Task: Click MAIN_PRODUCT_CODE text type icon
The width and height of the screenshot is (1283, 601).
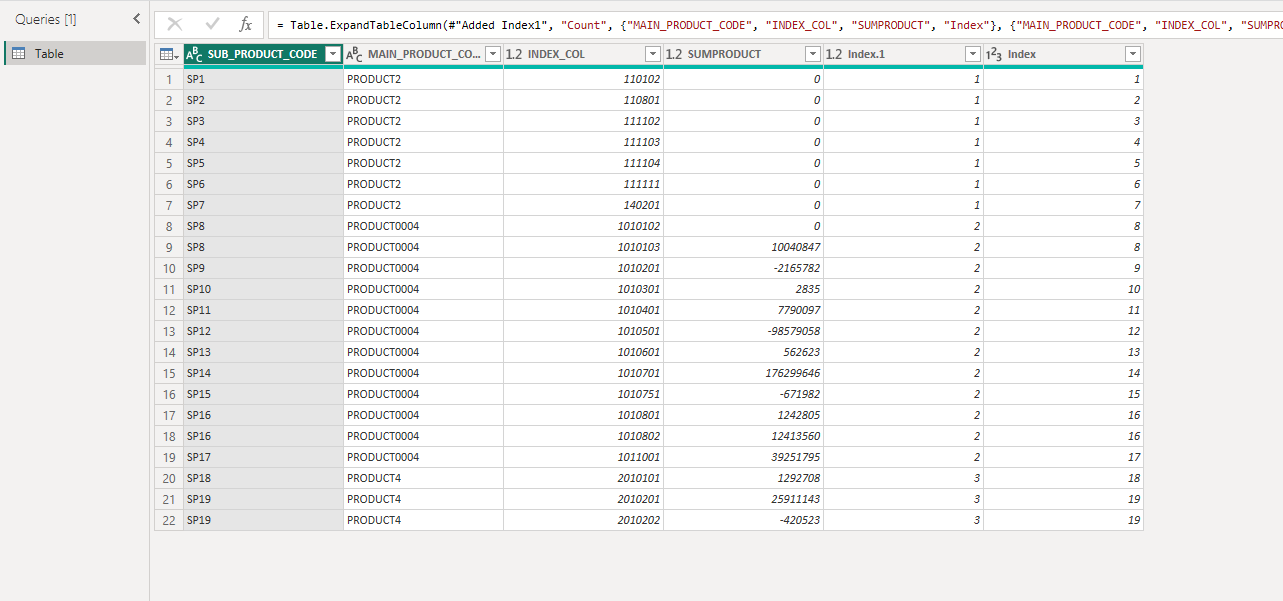Action: (x=354, y=54)
